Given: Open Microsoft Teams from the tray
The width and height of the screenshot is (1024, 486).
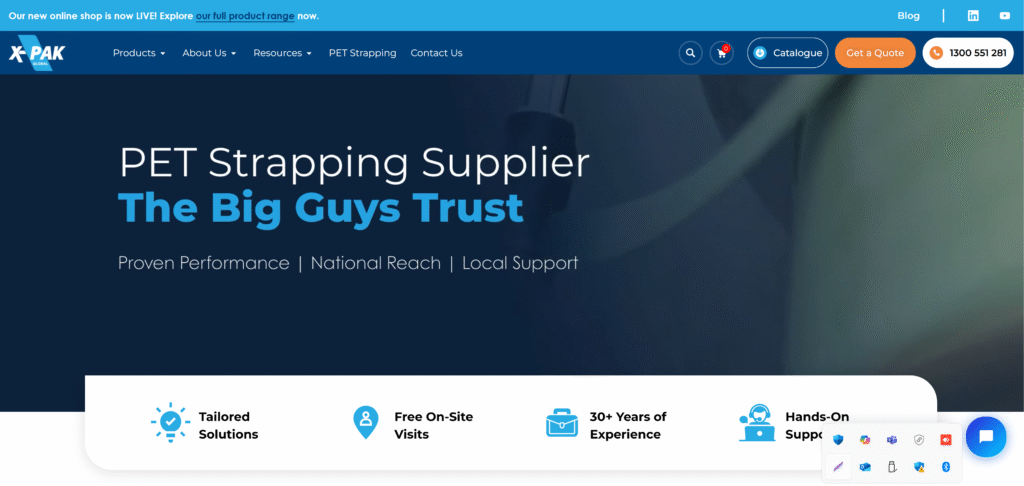Looking at the screenshot, I should 892,440.
